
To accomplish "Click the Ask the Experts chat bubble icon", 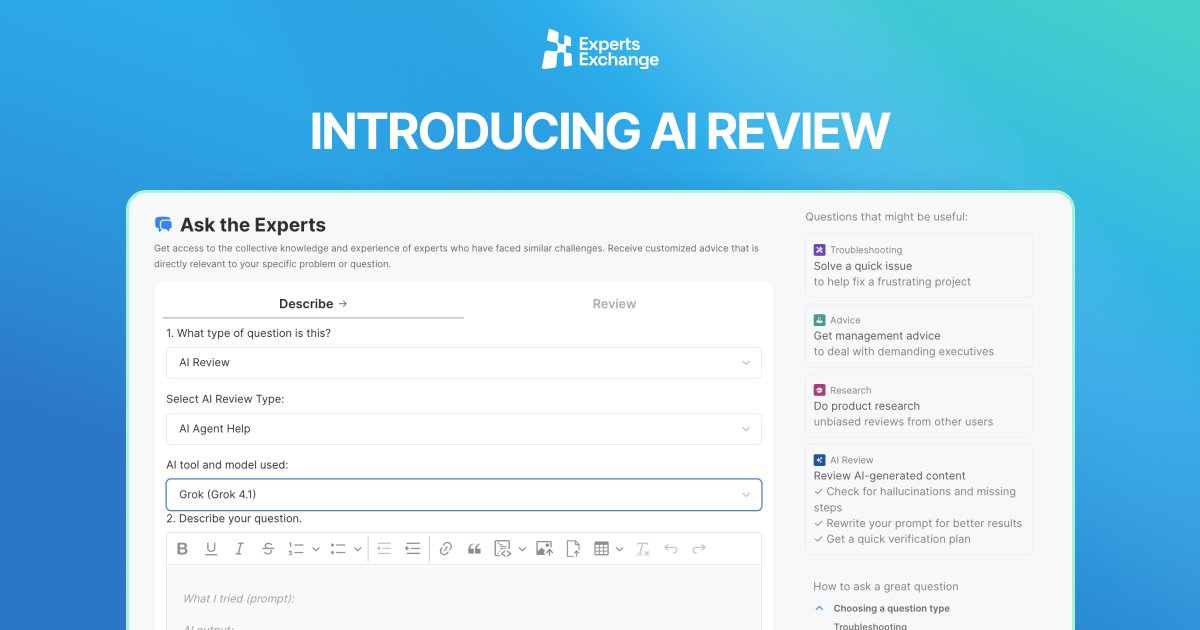I will 164,225.
